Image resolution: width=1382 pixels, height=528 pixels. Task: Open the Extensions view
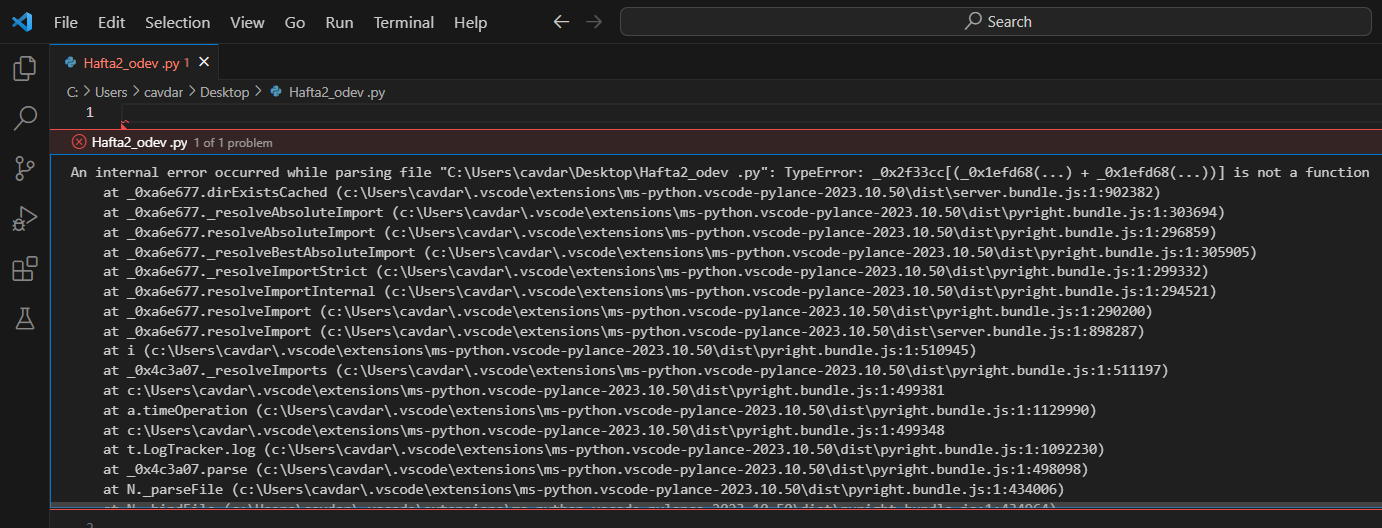(x=24, y=269)
